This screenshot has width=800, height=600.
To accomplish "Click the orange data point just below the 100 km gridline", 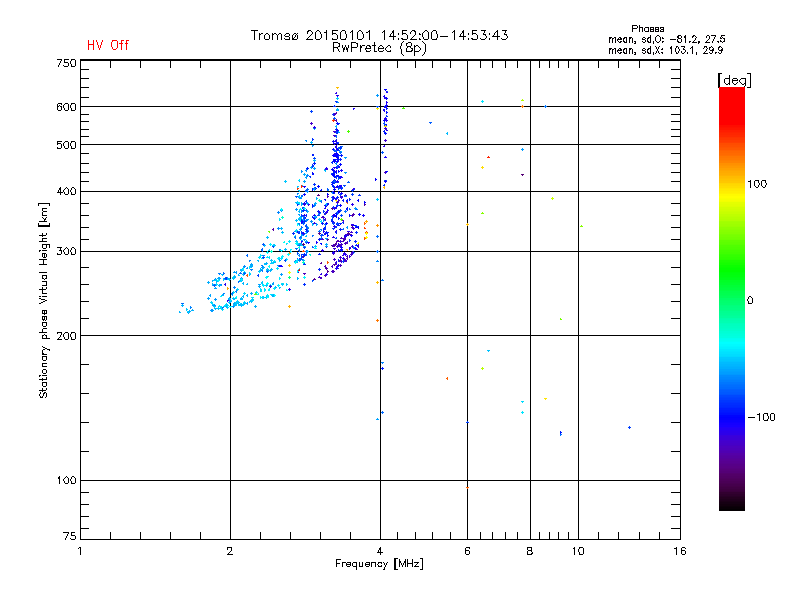I will [x=467, y=488].
